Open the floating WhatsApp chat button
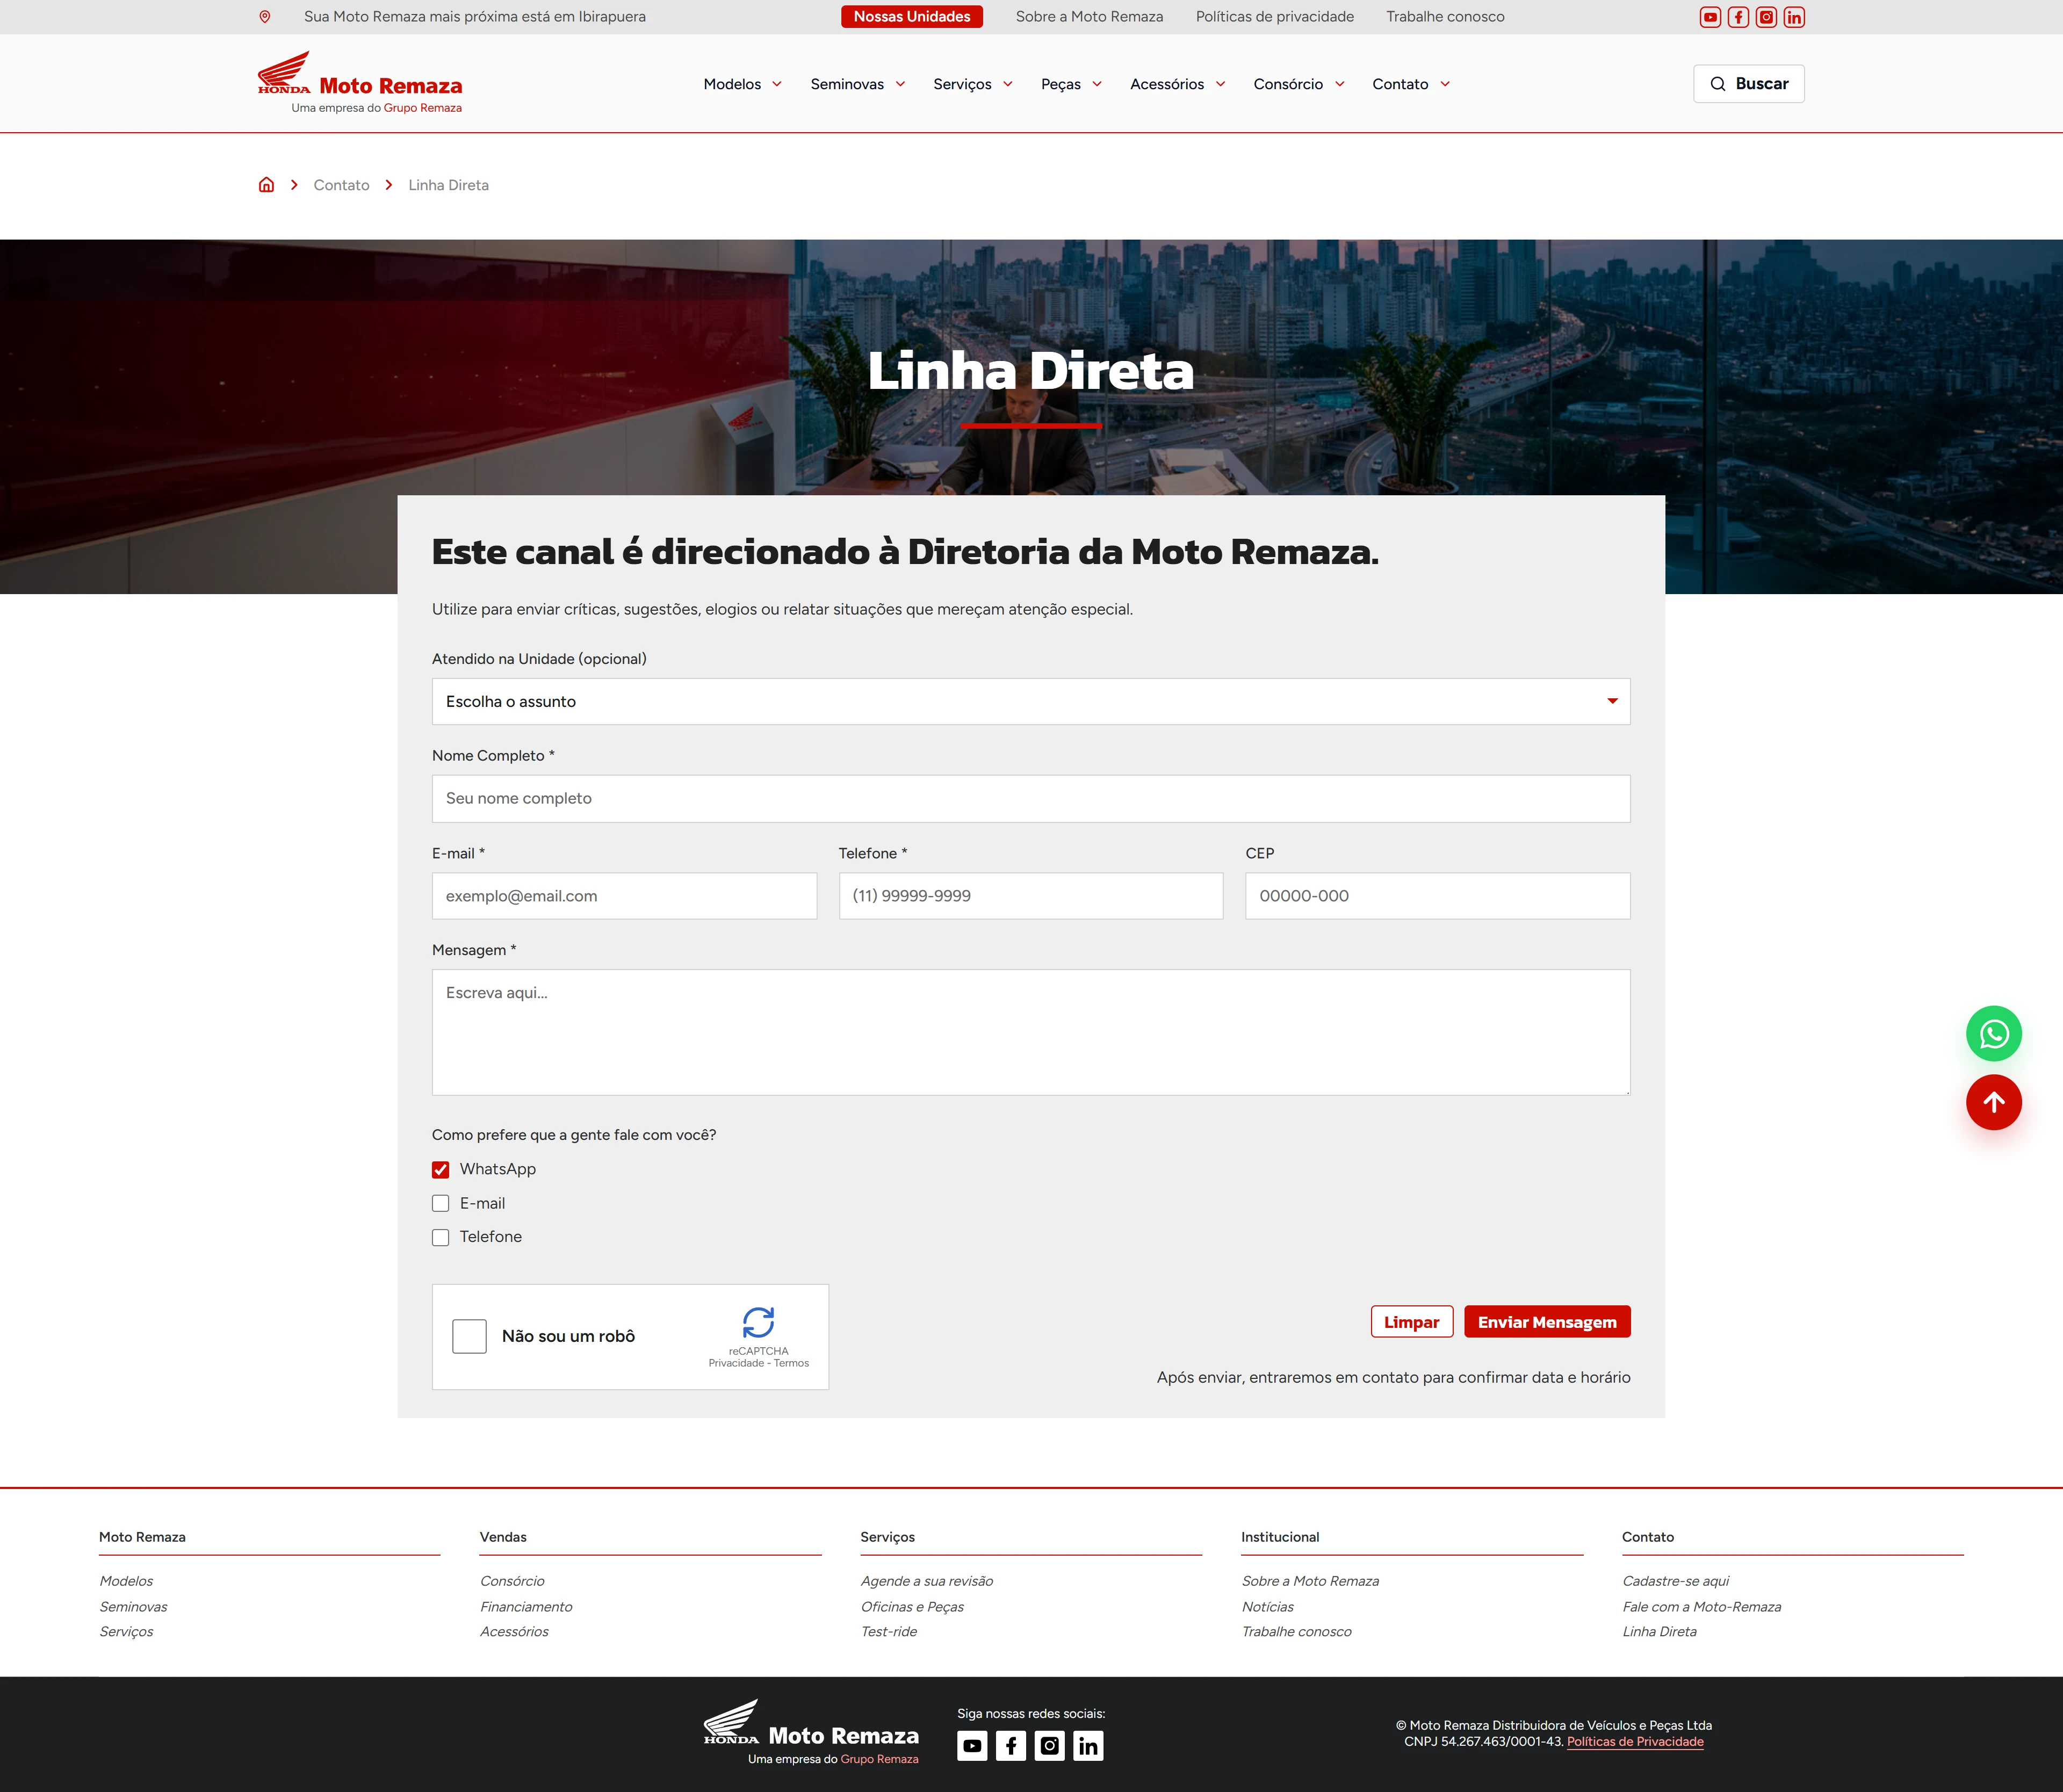Screen dimensions: 2063x1792 point(1993,1033)
